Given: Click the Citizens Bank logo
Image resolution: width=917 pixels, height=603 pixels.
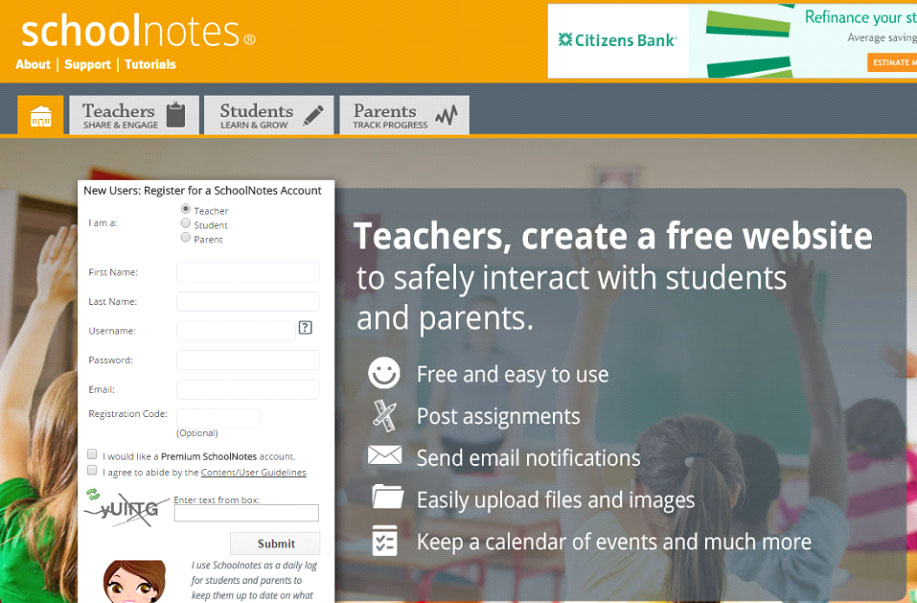Looking at the screenshot, I should (x=618, y=40).
